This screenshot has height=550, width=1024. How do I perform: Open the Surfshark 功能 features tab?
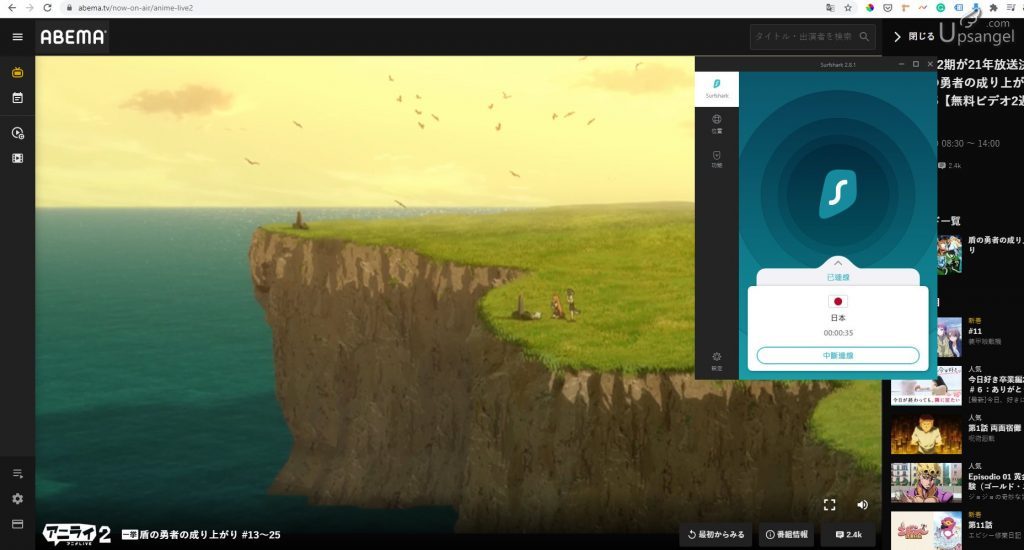pyautogui.click(x=716, y=159)
